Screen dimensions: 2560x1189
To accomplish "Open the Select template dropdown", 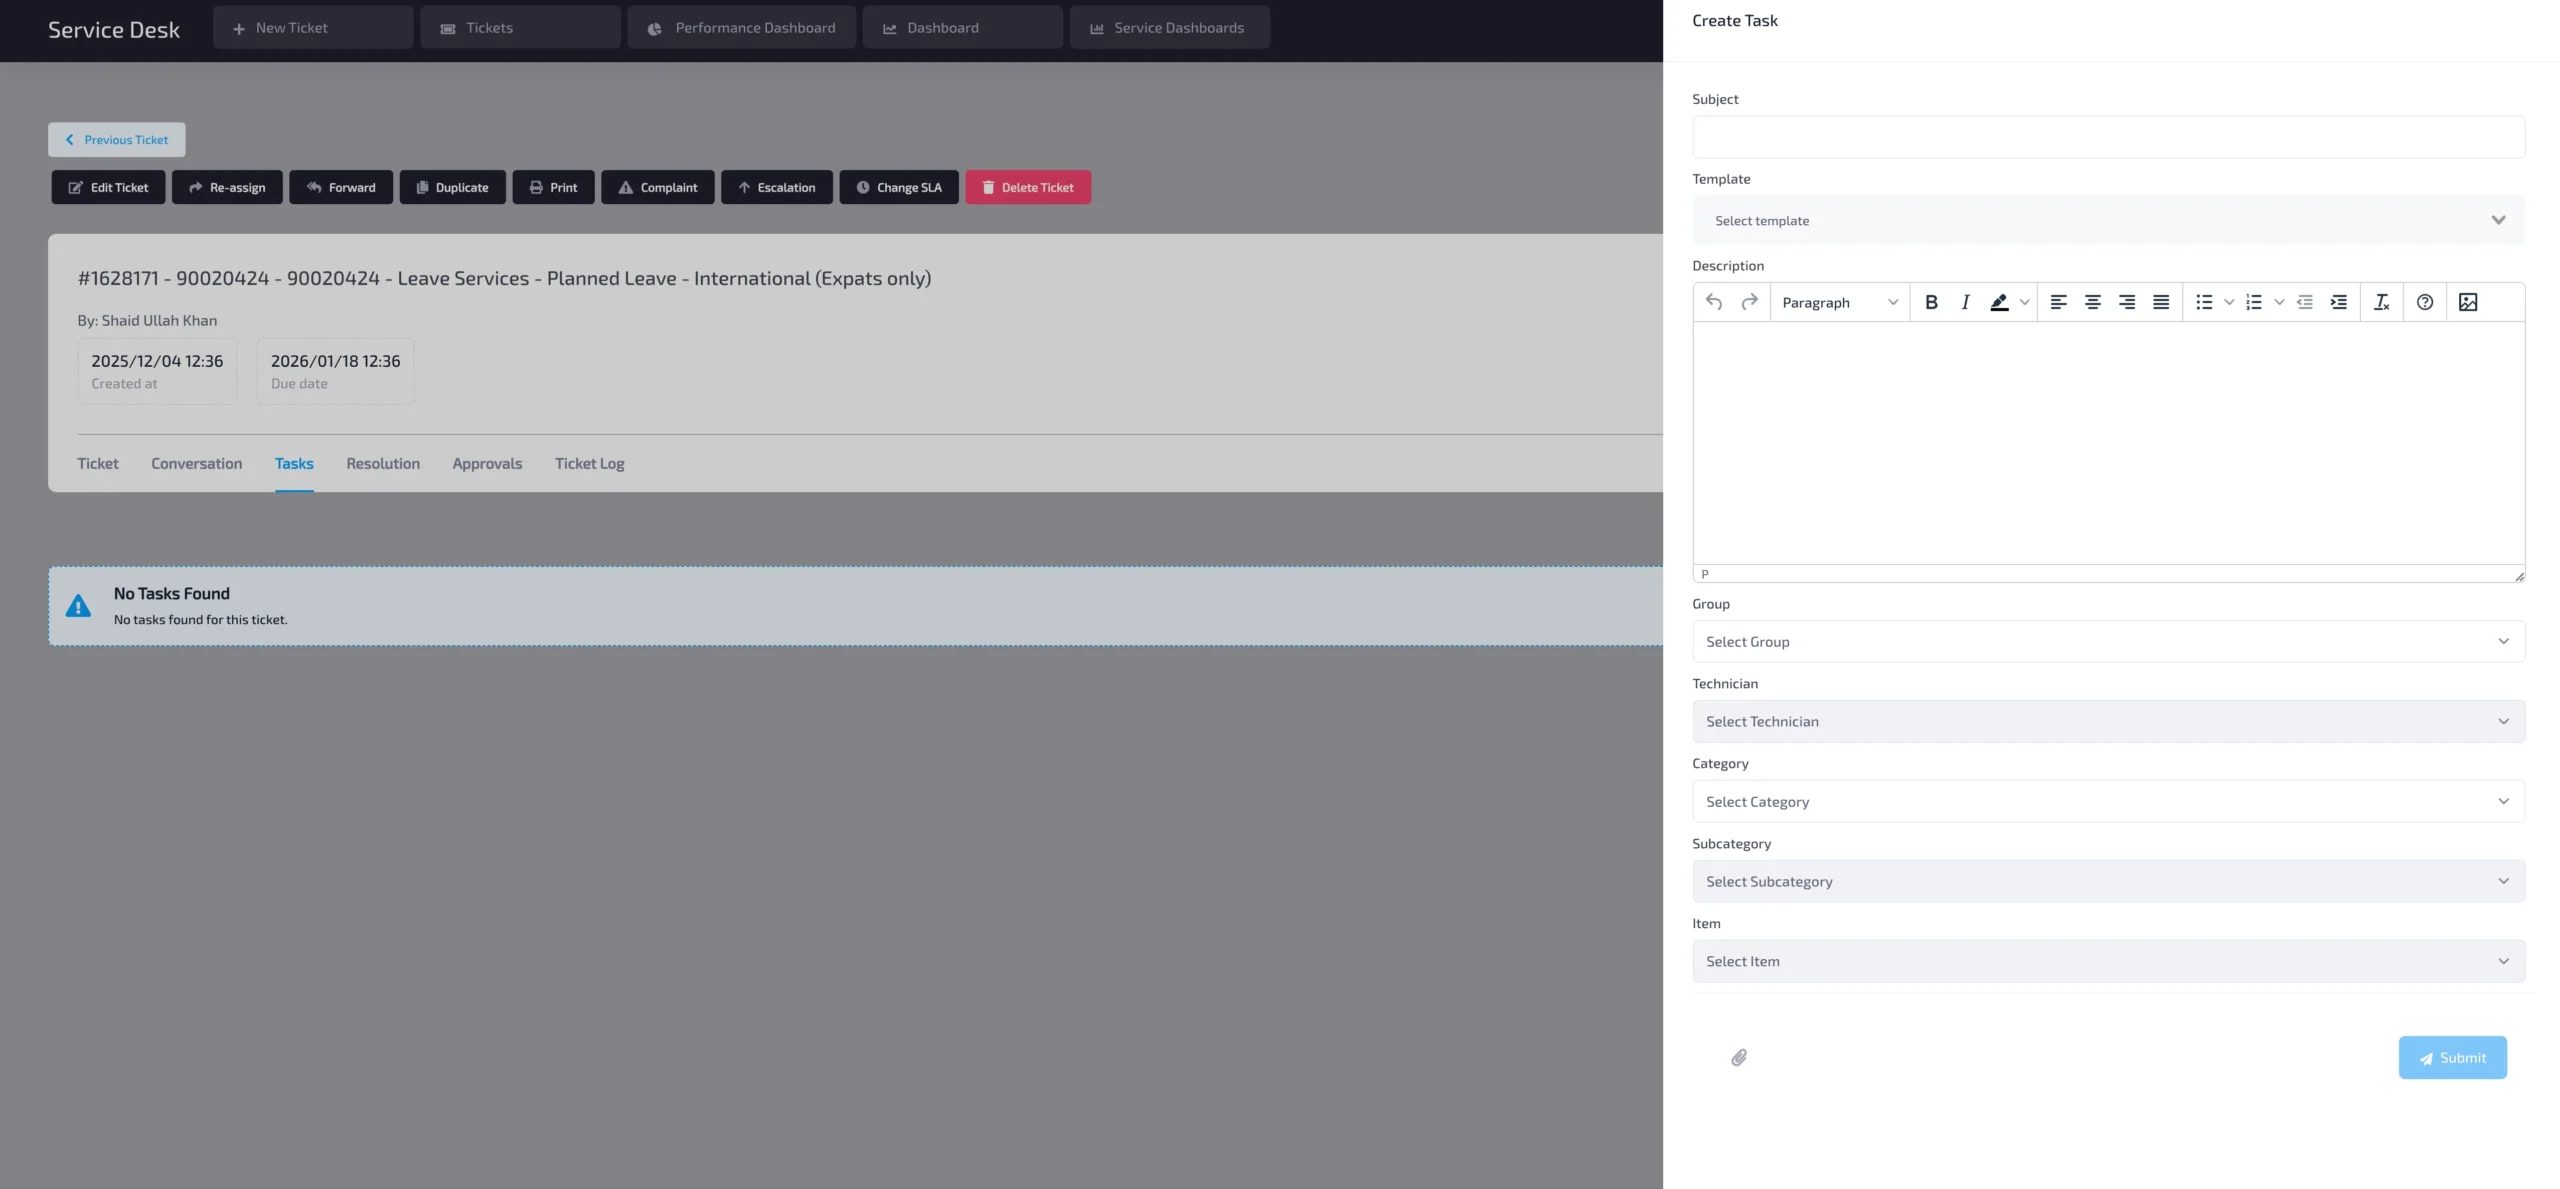I will pos(2108,221).
